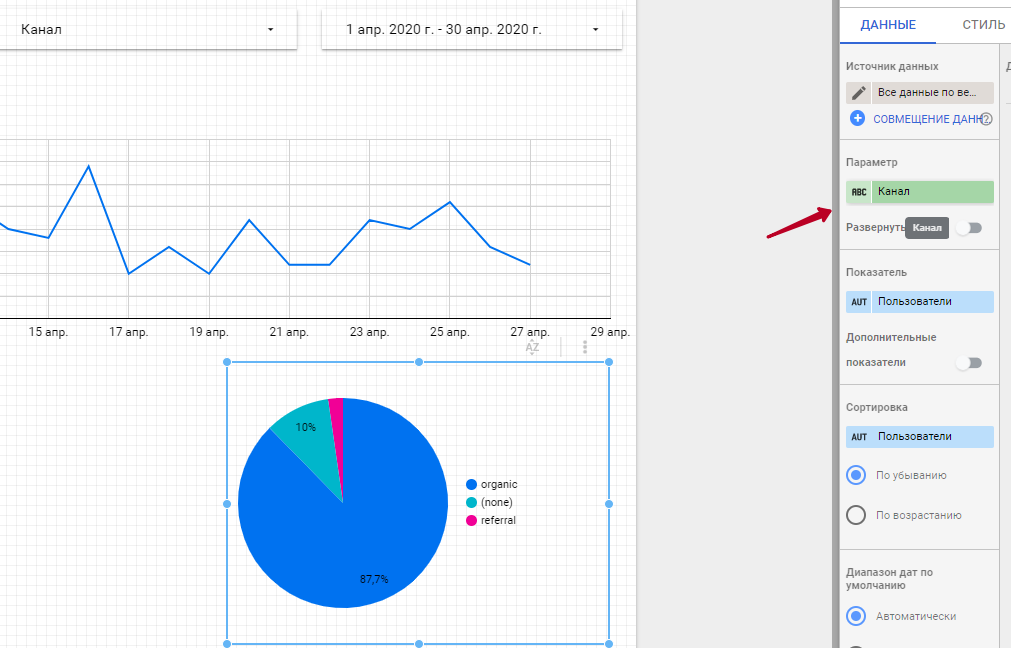
Task: Open the three-dot menu above pie chart
Action: coord(585,347)
